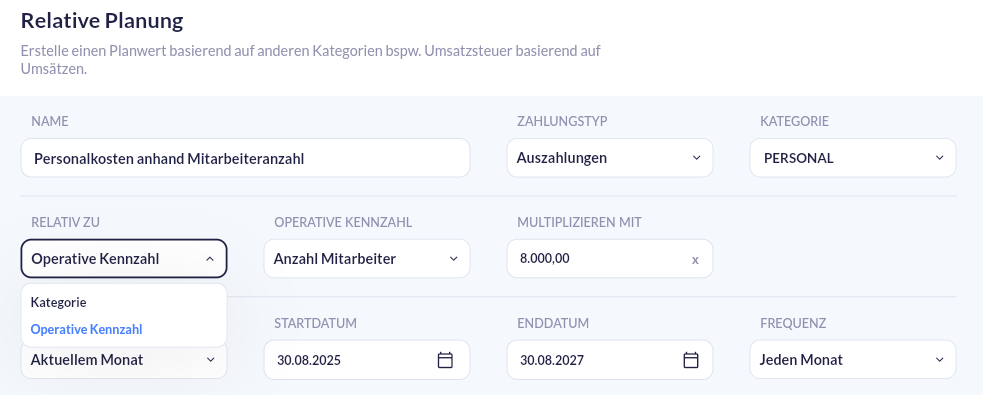This screenshot has height=395, width=983.
Task: Focus the Name field Personalkosten text
Action: coord(245,158)
